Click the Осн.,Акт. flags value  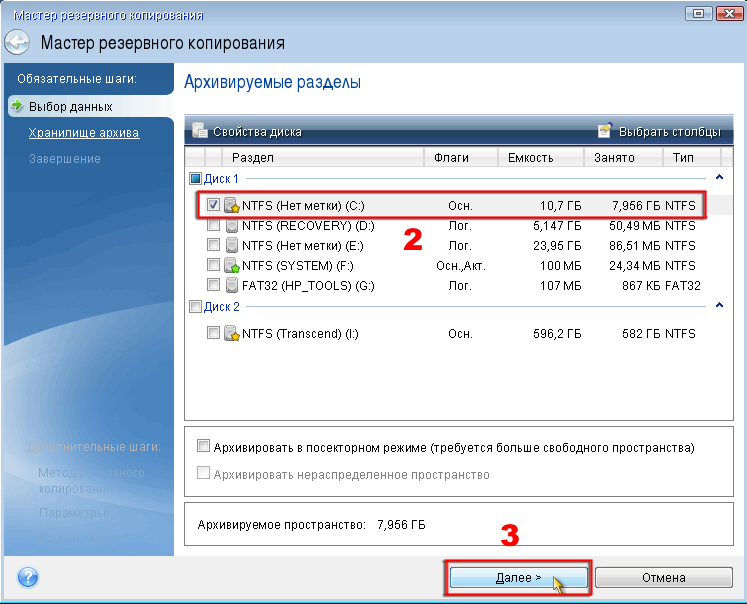pyautogui.click(x=461, y=265)
